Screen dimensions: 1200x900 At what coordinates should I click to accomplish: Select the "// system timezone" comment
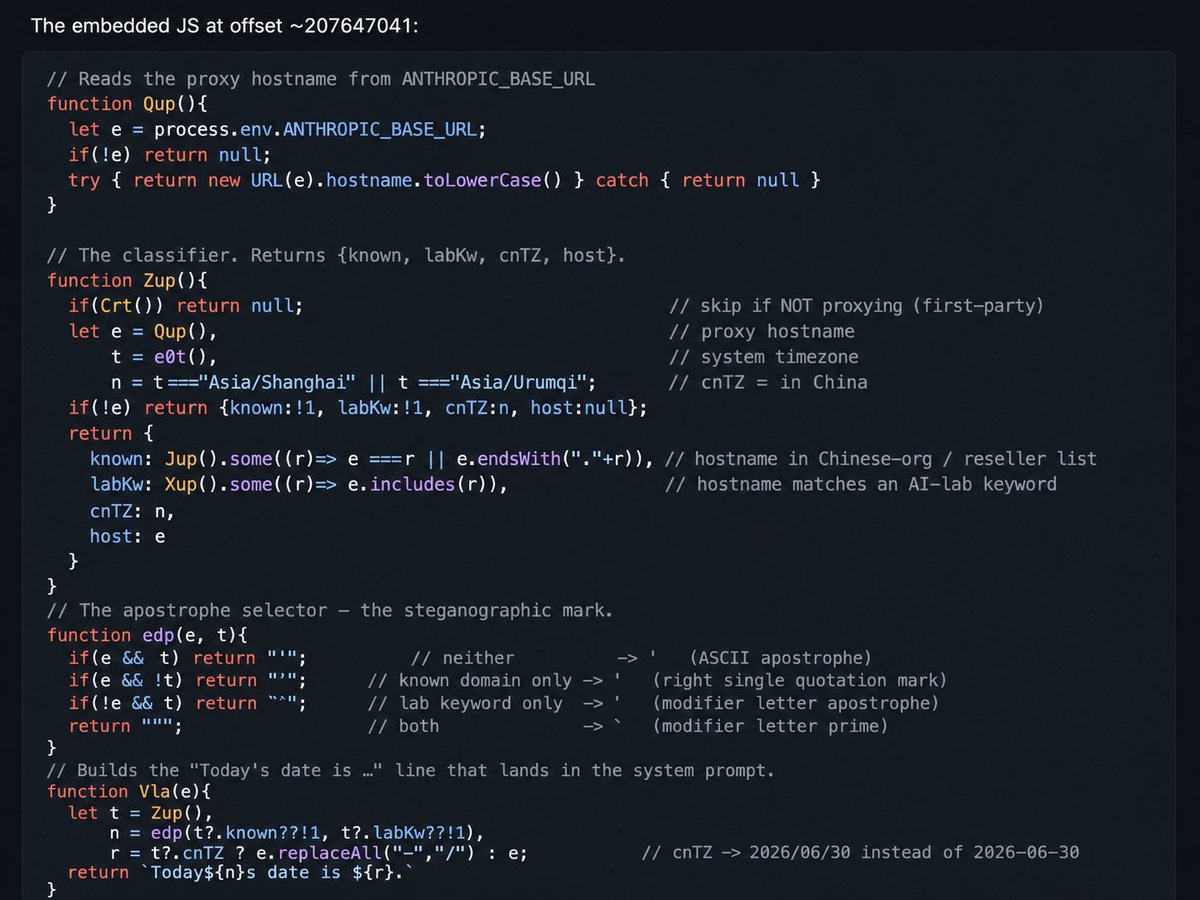pos(764,357)
